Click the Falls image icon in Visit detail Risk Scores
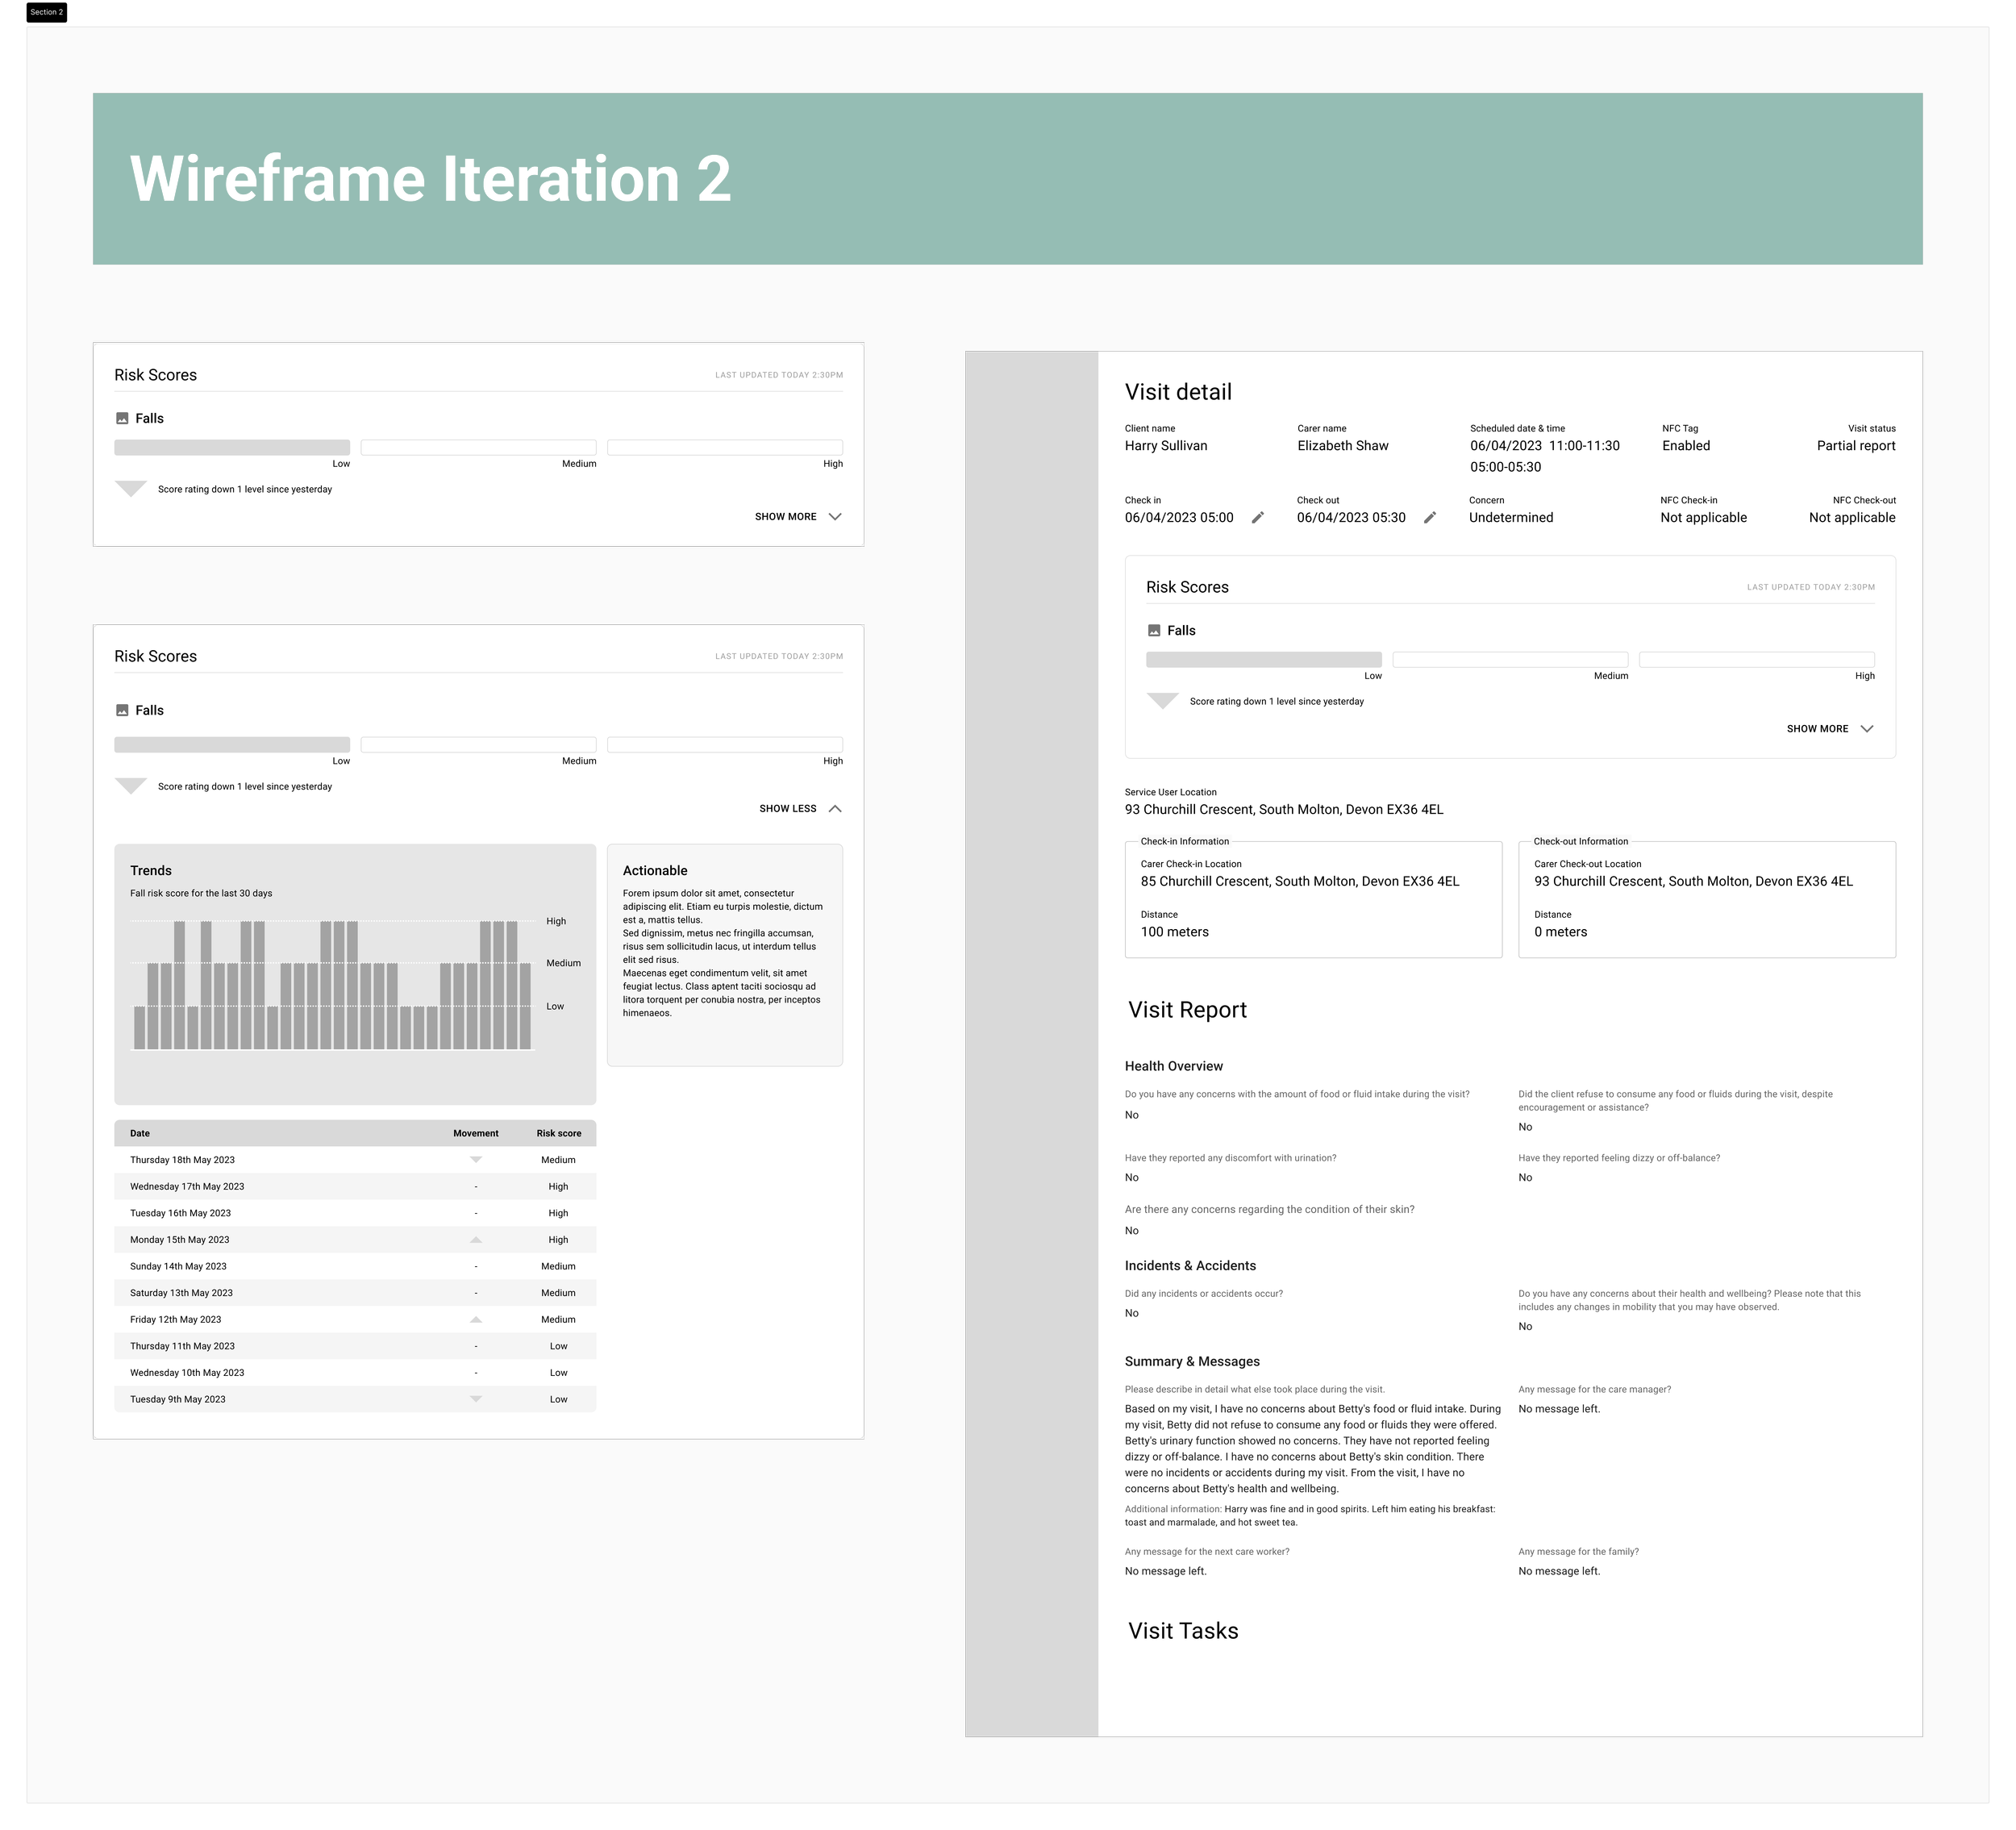Viewport: 2016px width, 1830px height. 1154,630
